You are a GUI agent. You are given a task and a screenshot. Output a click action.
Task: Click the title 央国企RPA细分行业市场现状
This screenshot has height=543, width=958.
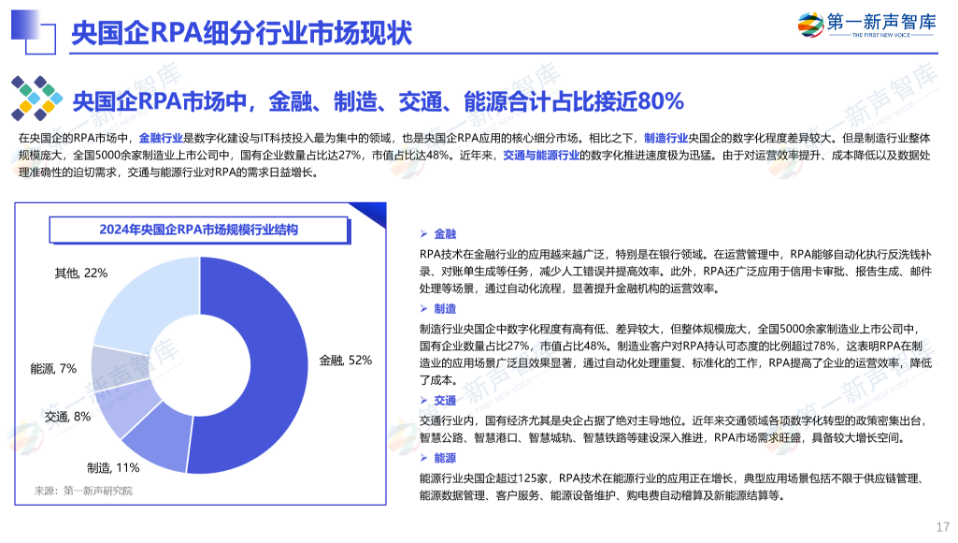(242, 33)
